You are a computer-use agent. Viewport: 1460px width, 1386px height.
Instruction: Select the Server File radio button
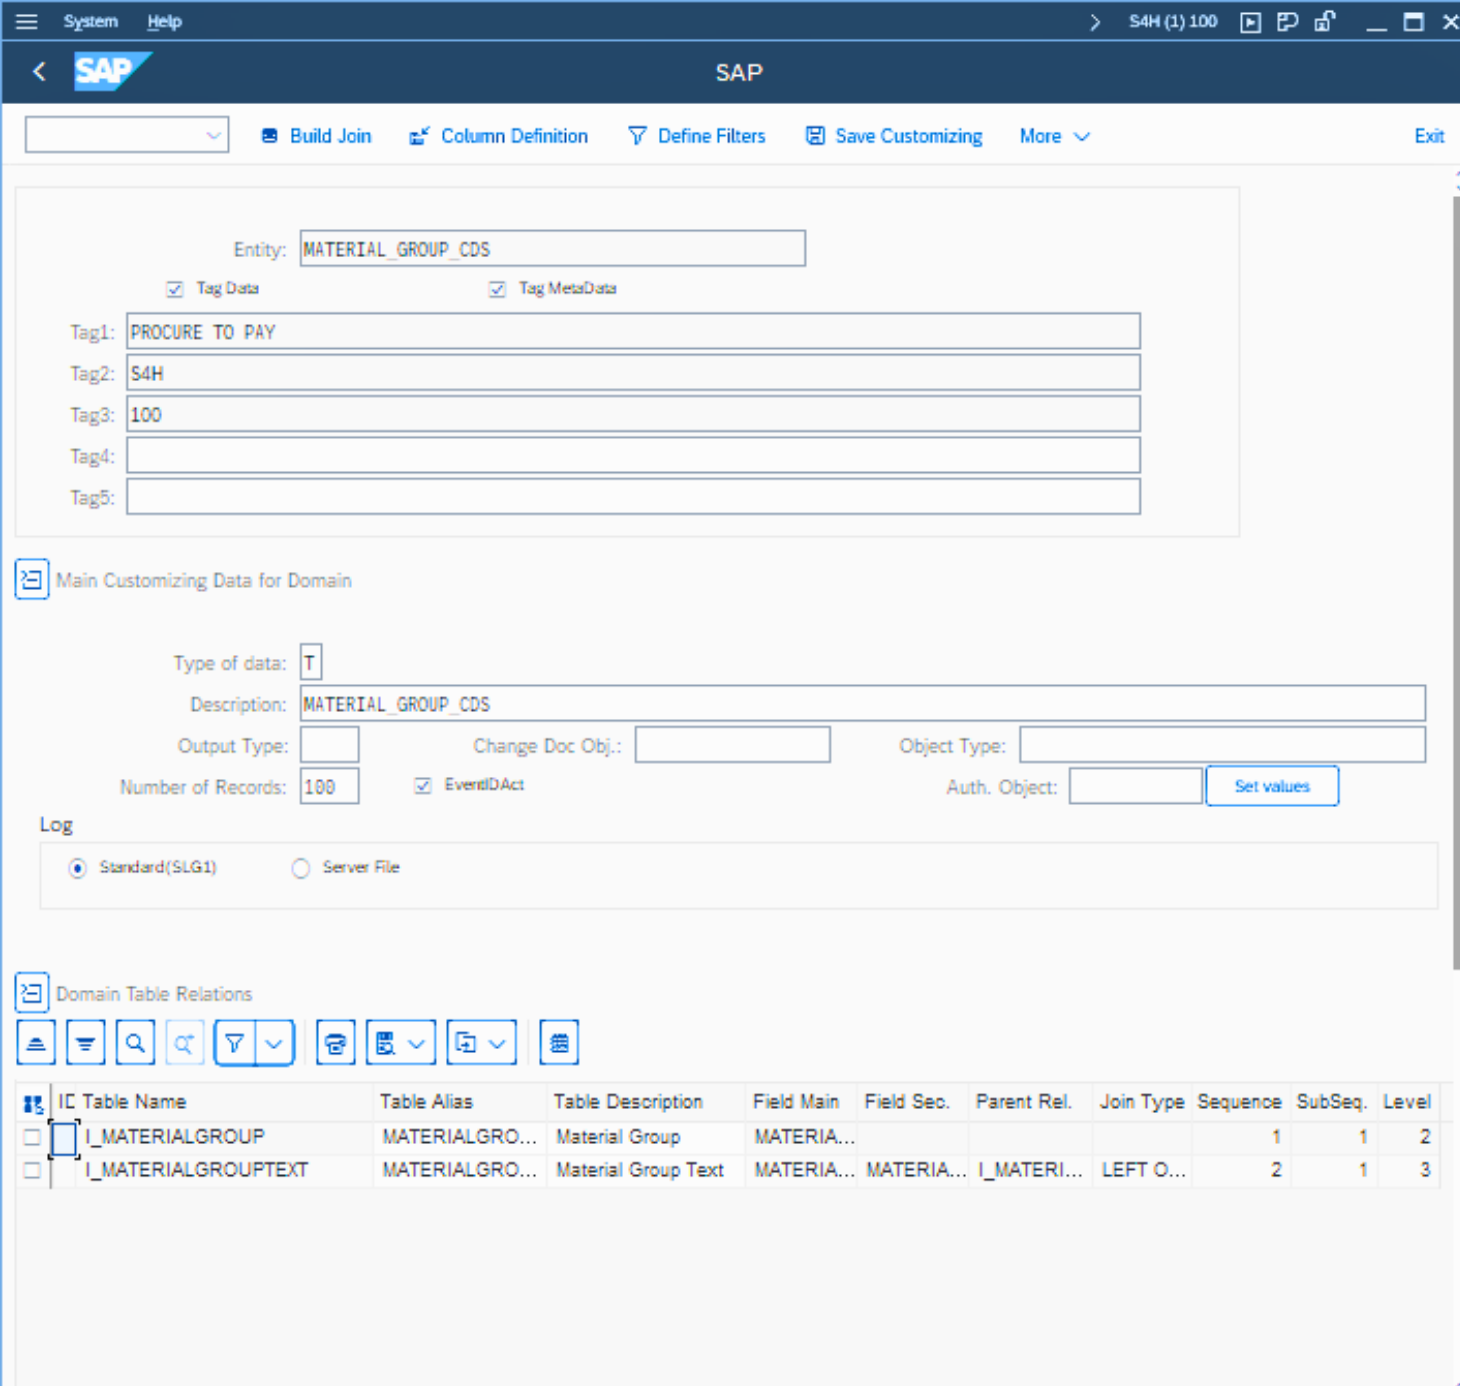pos(301,868)
